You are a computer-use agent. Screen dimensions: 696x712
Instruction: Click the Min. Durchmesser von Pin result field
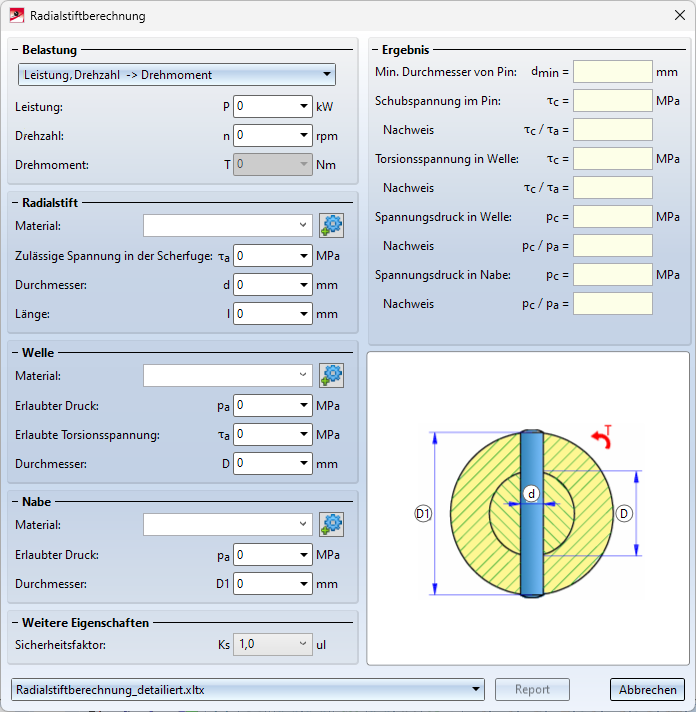click(612, 72)
